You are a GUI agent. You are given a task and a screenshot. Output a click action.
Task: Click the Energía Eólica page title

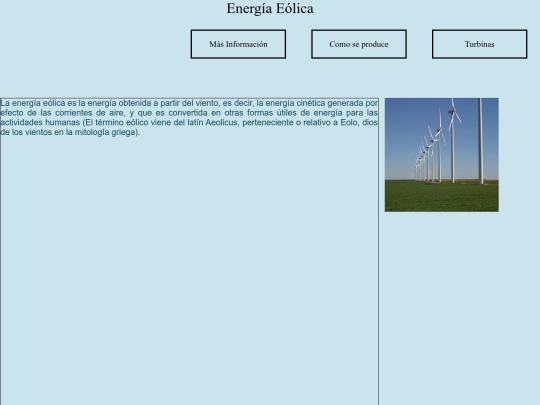coord(270,9)
